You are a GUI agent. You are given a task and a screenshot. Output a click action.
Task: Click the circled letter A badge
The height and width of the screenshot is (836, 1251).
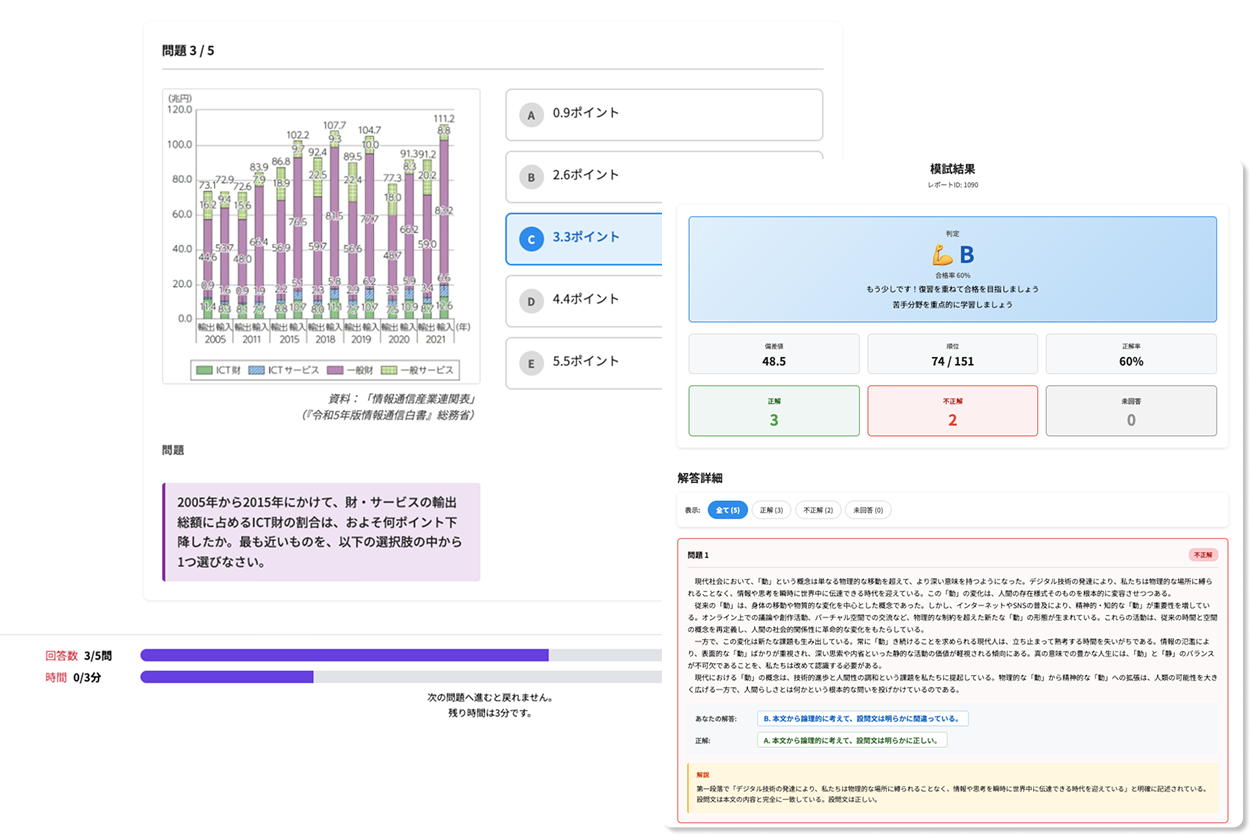(531, 115)
